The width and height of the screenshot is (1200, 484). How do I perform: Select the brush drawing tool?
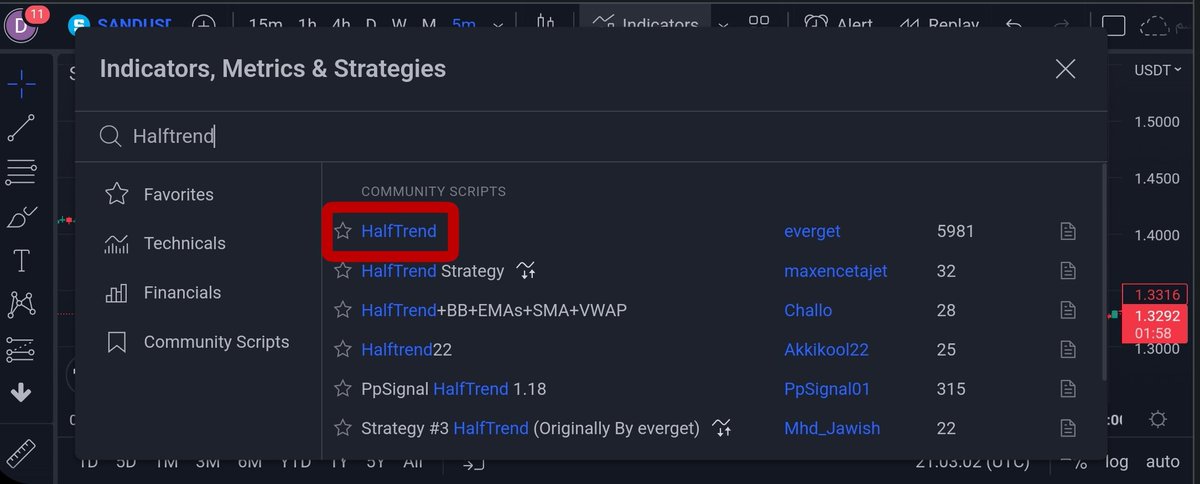click(21, 216)
